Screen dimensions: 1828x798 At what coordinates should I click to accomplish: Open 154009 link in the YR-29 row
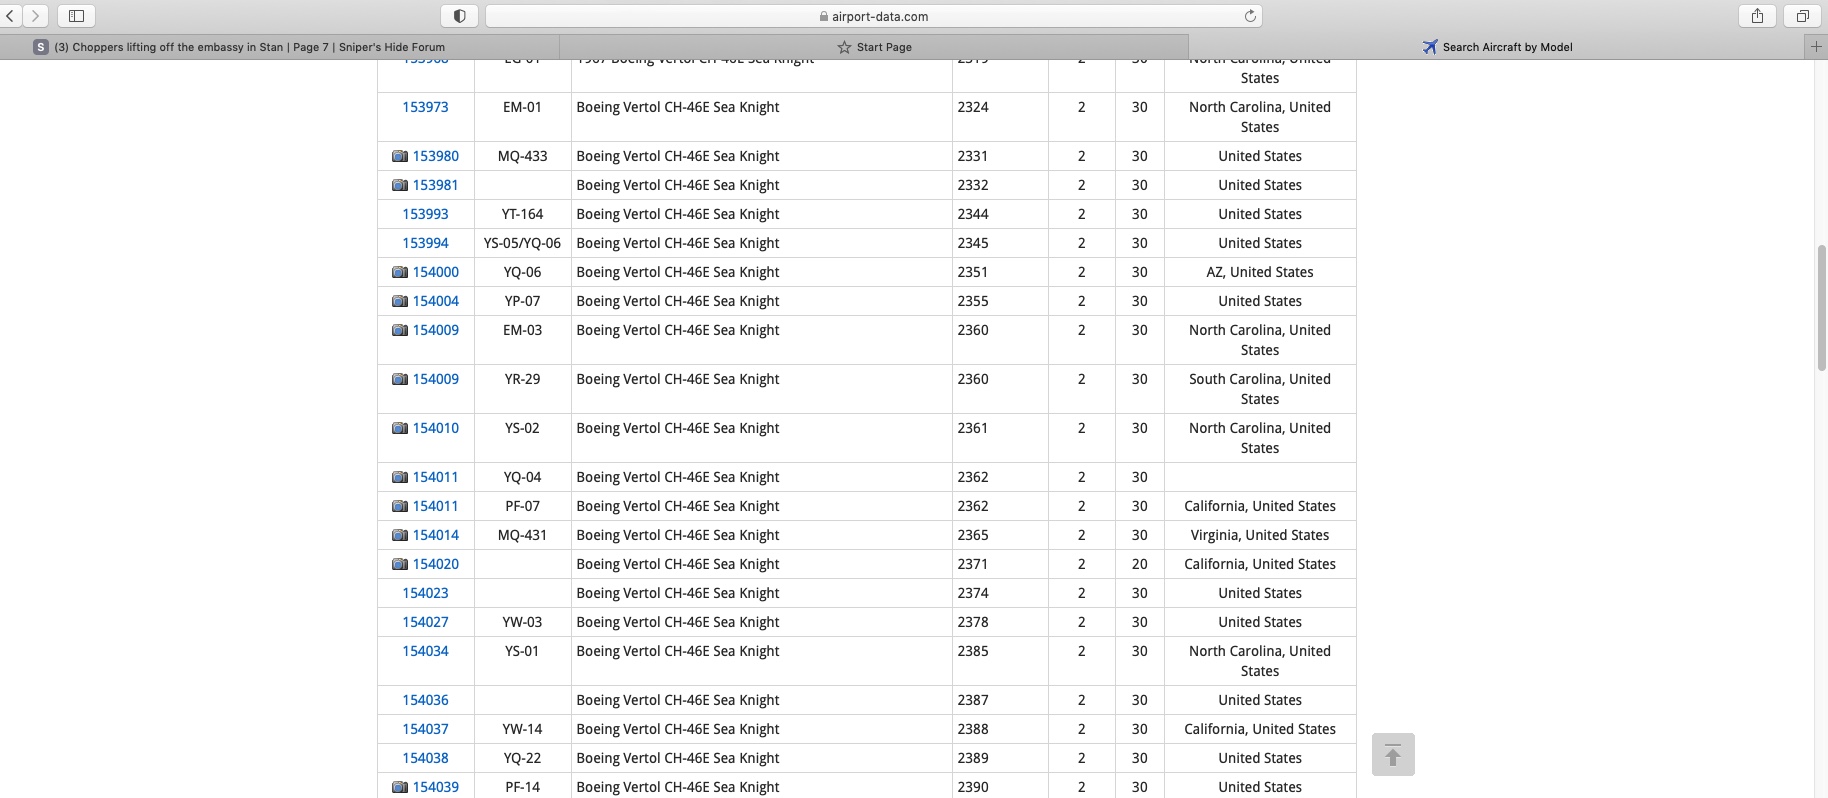point(436,379)
